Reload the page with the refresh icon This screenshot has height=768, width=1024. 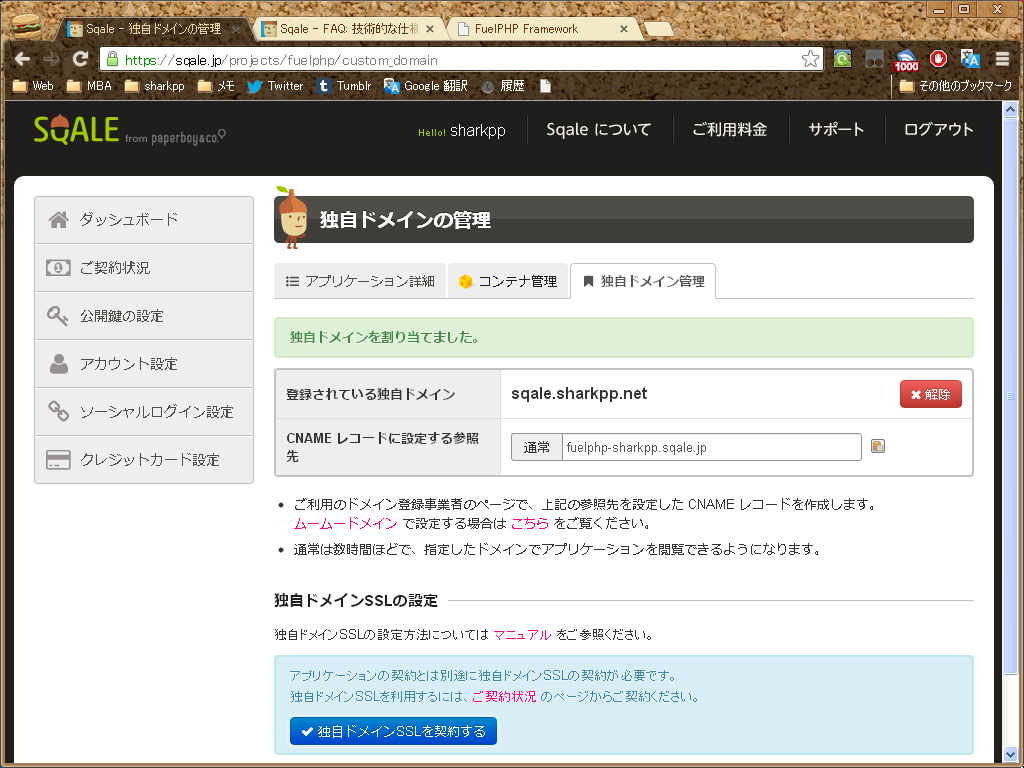click(x=80, y=59)
